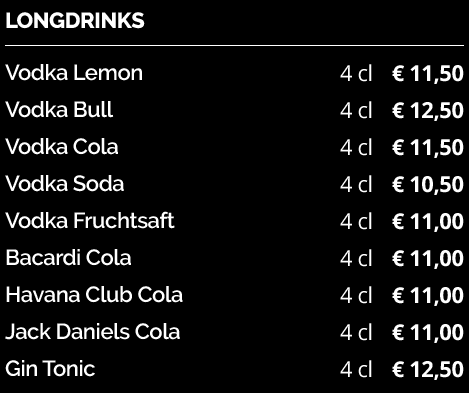Choose Vodka Cola from the list

[62, 147]
